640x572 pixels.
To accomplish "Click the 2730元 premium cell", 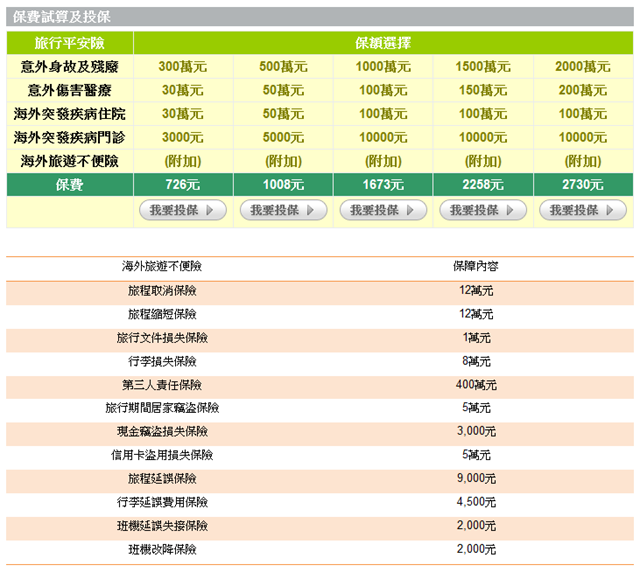I will tap(583, 185).
